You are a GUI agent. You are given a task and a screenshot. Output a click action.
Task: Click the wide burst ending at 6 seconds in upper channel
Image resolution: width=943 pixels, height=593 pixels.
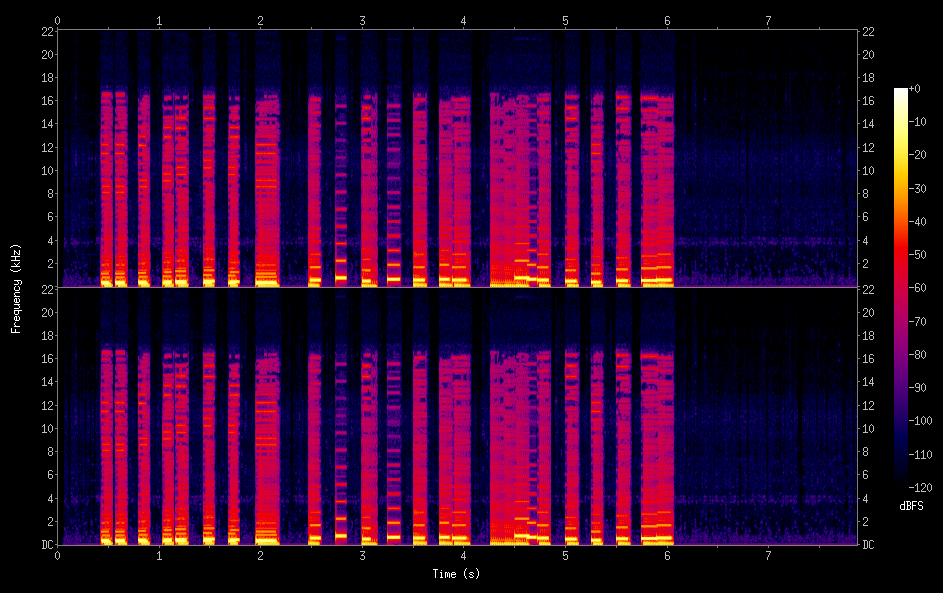[x=656, y=180]
